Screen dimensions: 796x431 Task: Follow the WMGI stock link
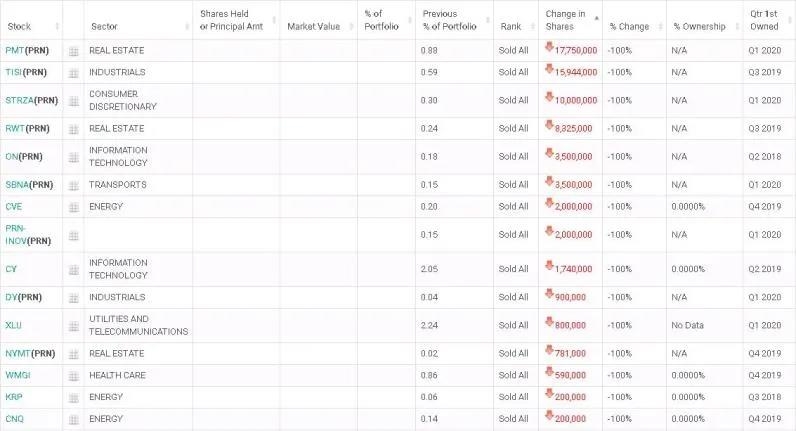[15, 375]
